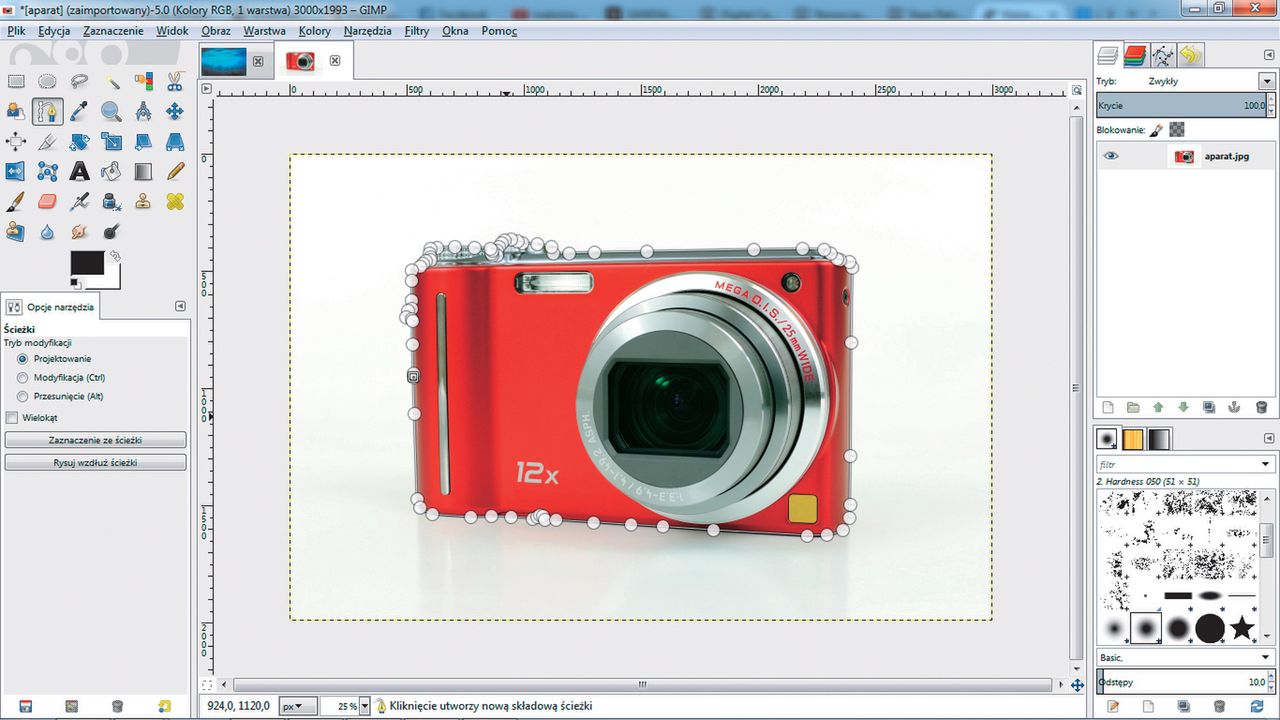Image resolution: width=1280 pixels, height=720 pixels.
Task: Select the Free Select lasso tool
Action: click(79, 82)
